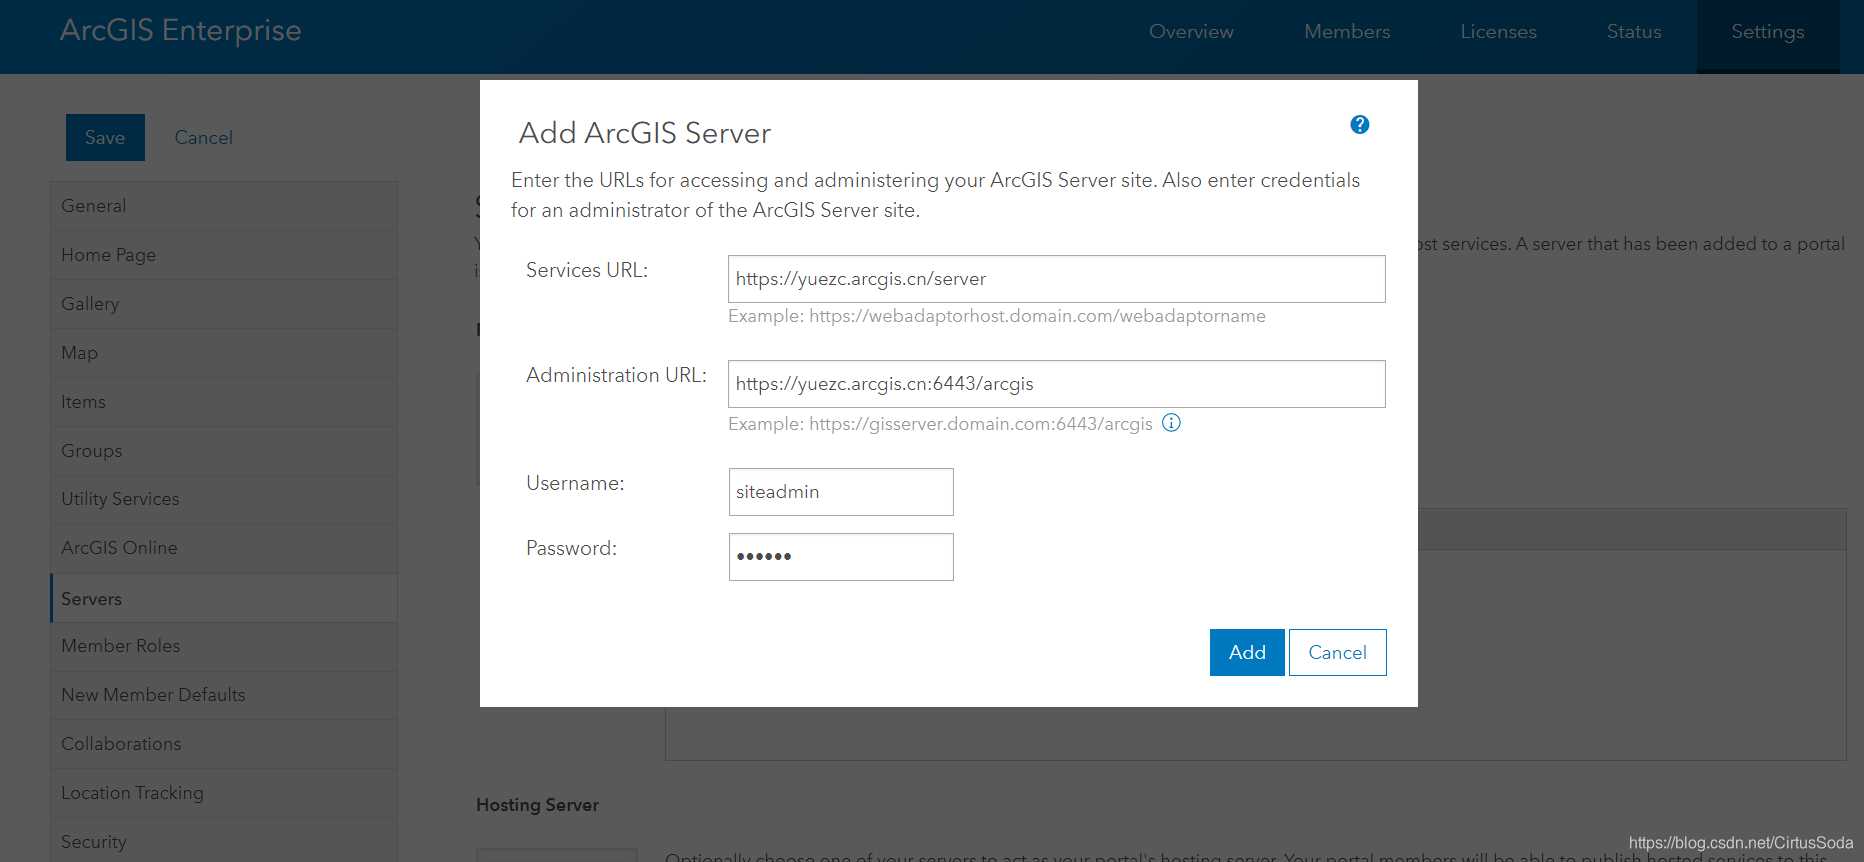This screenshot has width=1864, height=862.
Task: Select Location Tracking in sidebar
Action: [224, 793]
